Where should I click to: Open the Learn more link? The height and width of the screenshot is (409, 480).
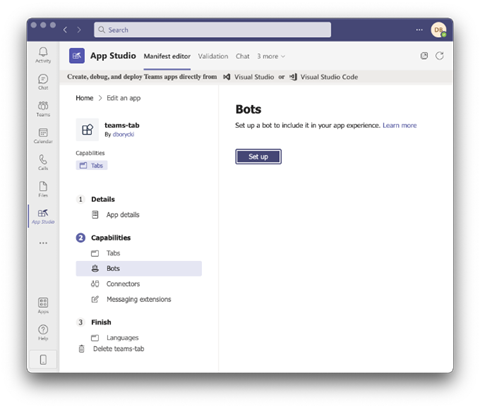pyautogui.click(x=400, y=125)
